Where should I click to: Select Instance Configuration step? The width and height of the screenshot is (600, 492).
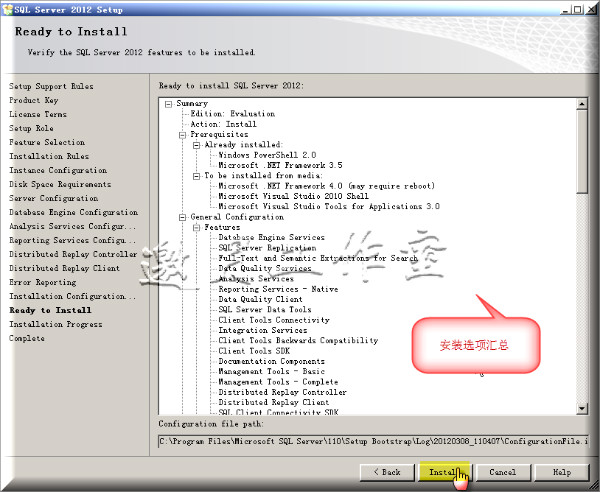(x=58, y=170)
